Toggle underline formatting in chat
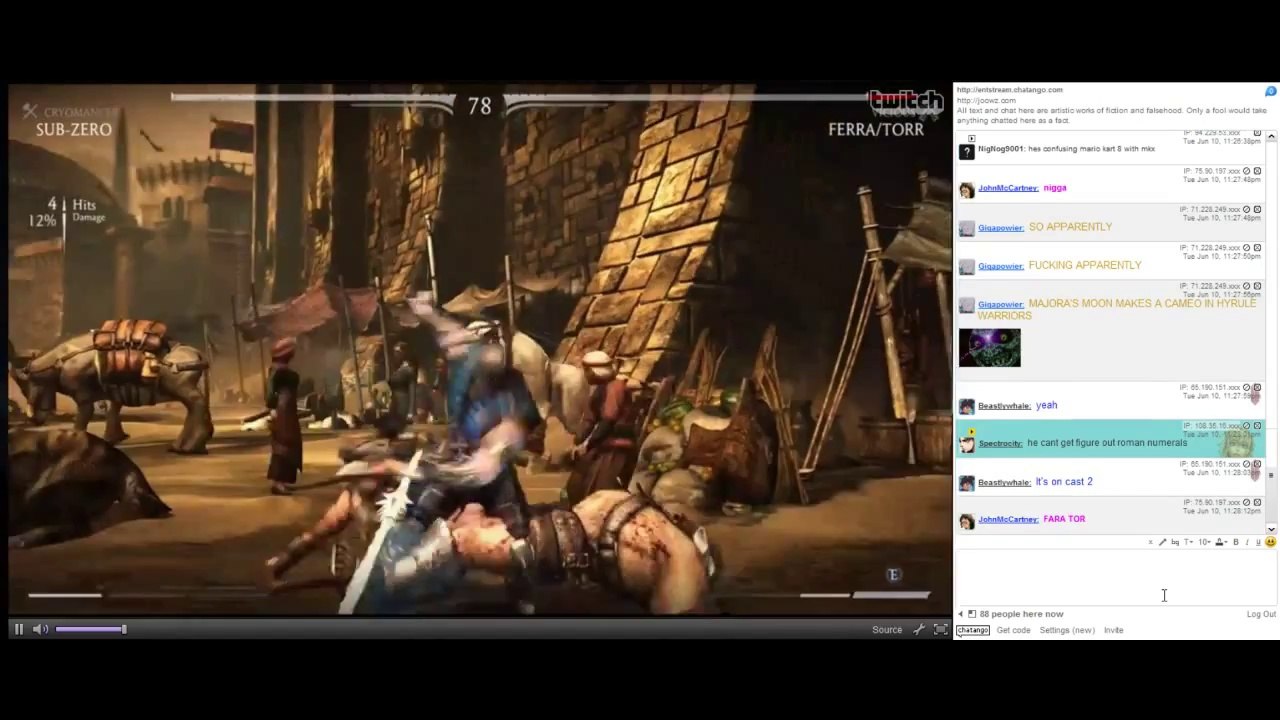 click(x=1258, y=542)
